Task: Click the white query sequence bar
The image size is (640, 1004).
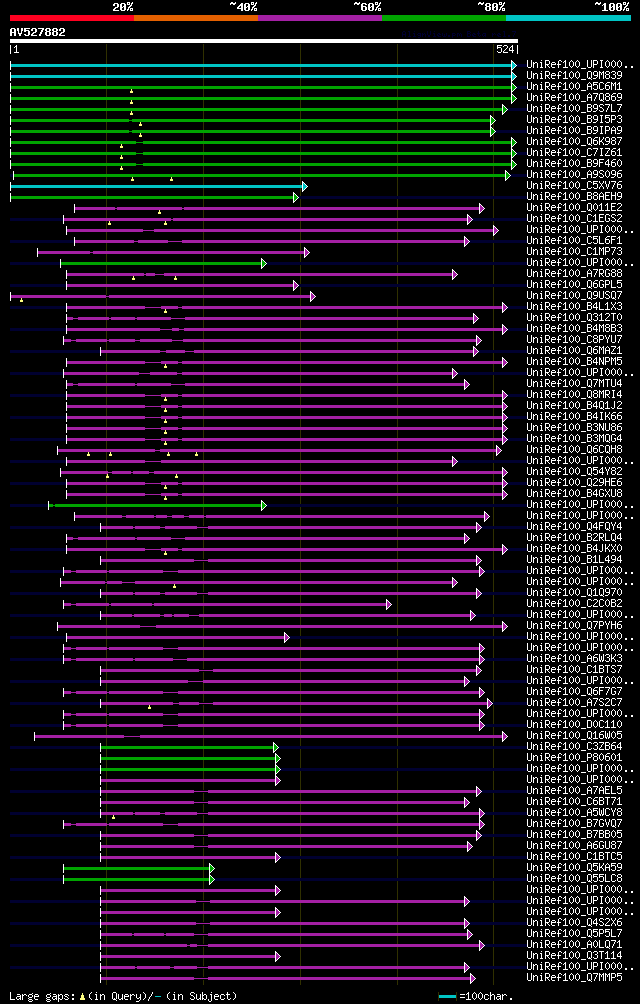Action: tap(264, 41)
